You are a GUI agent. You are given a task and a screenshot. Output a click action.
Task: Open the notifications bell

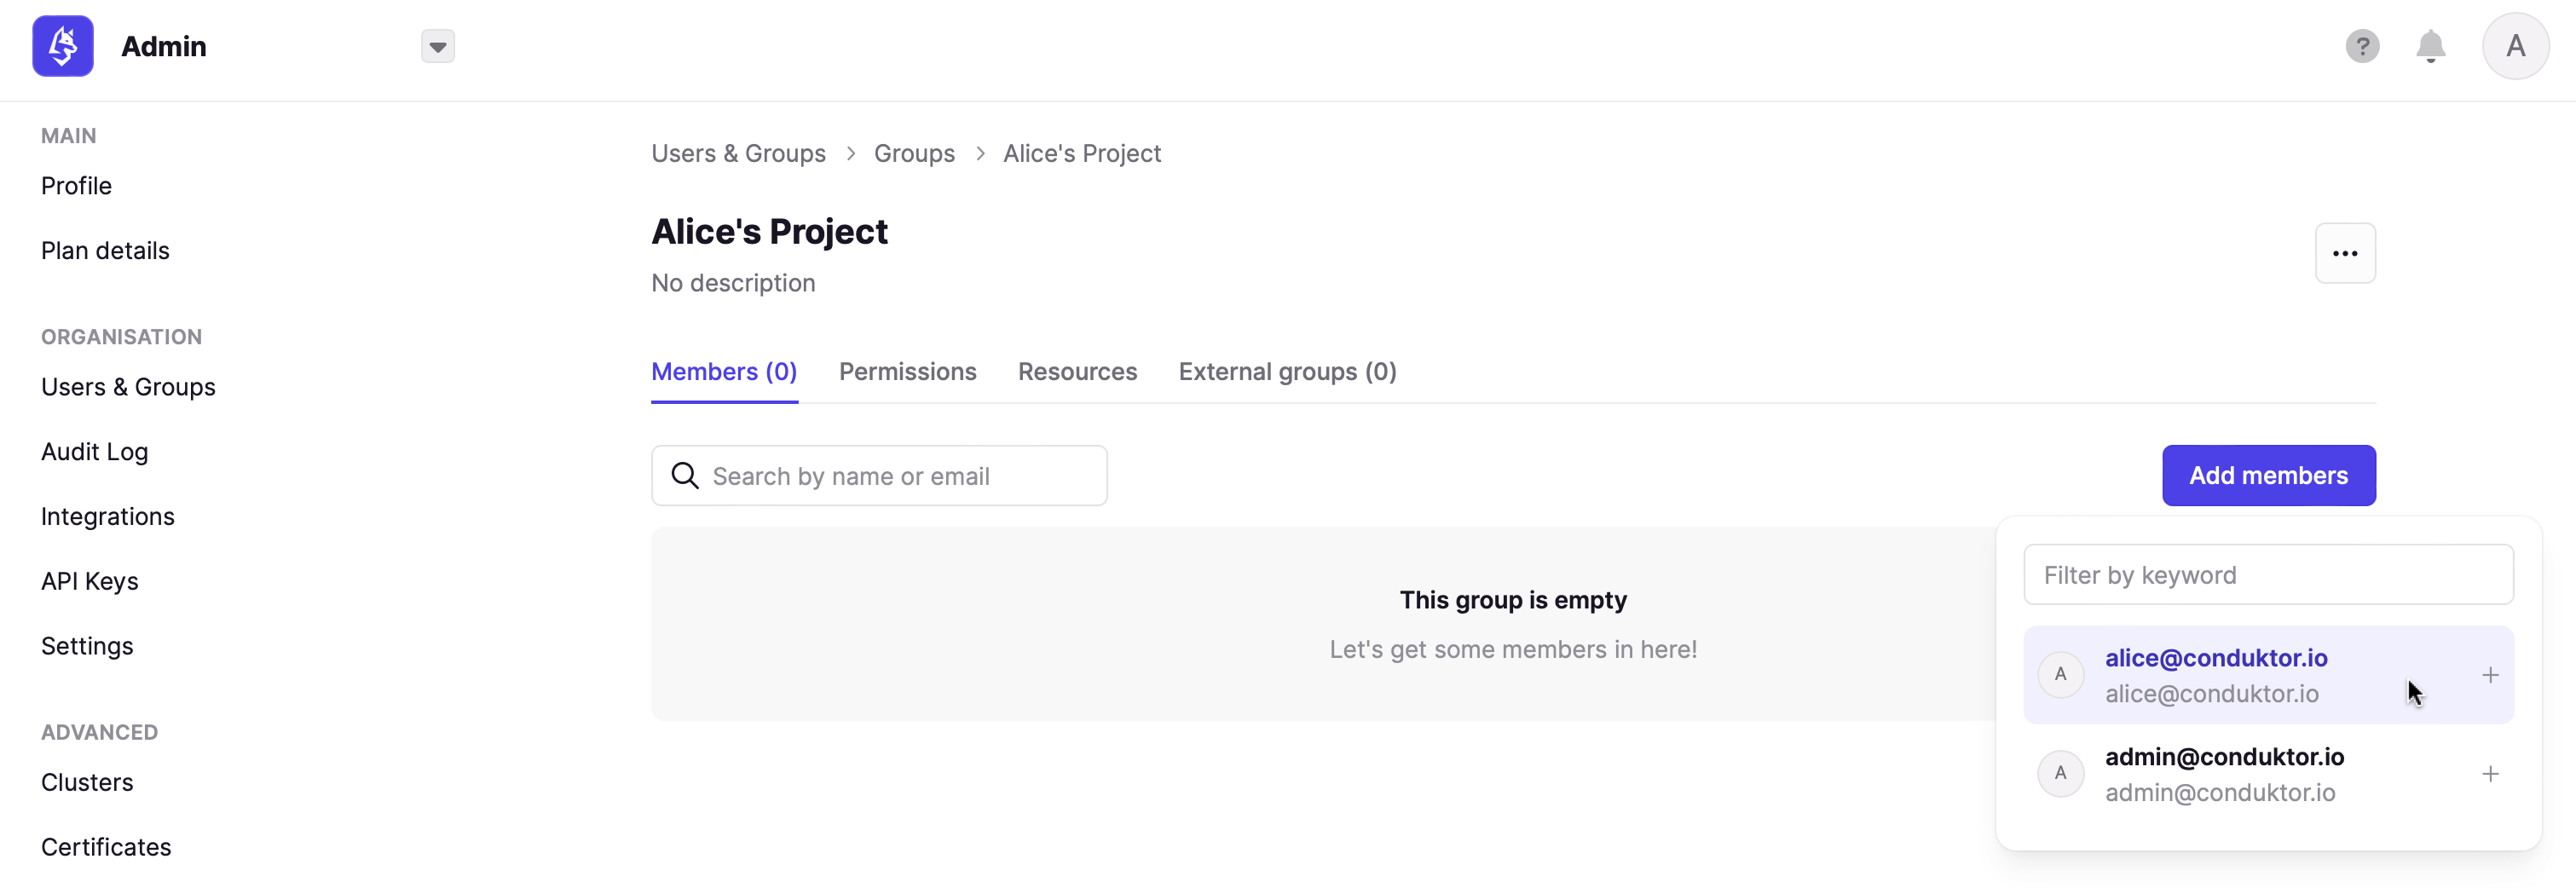pyautogui.click(x=2430, y=46)
